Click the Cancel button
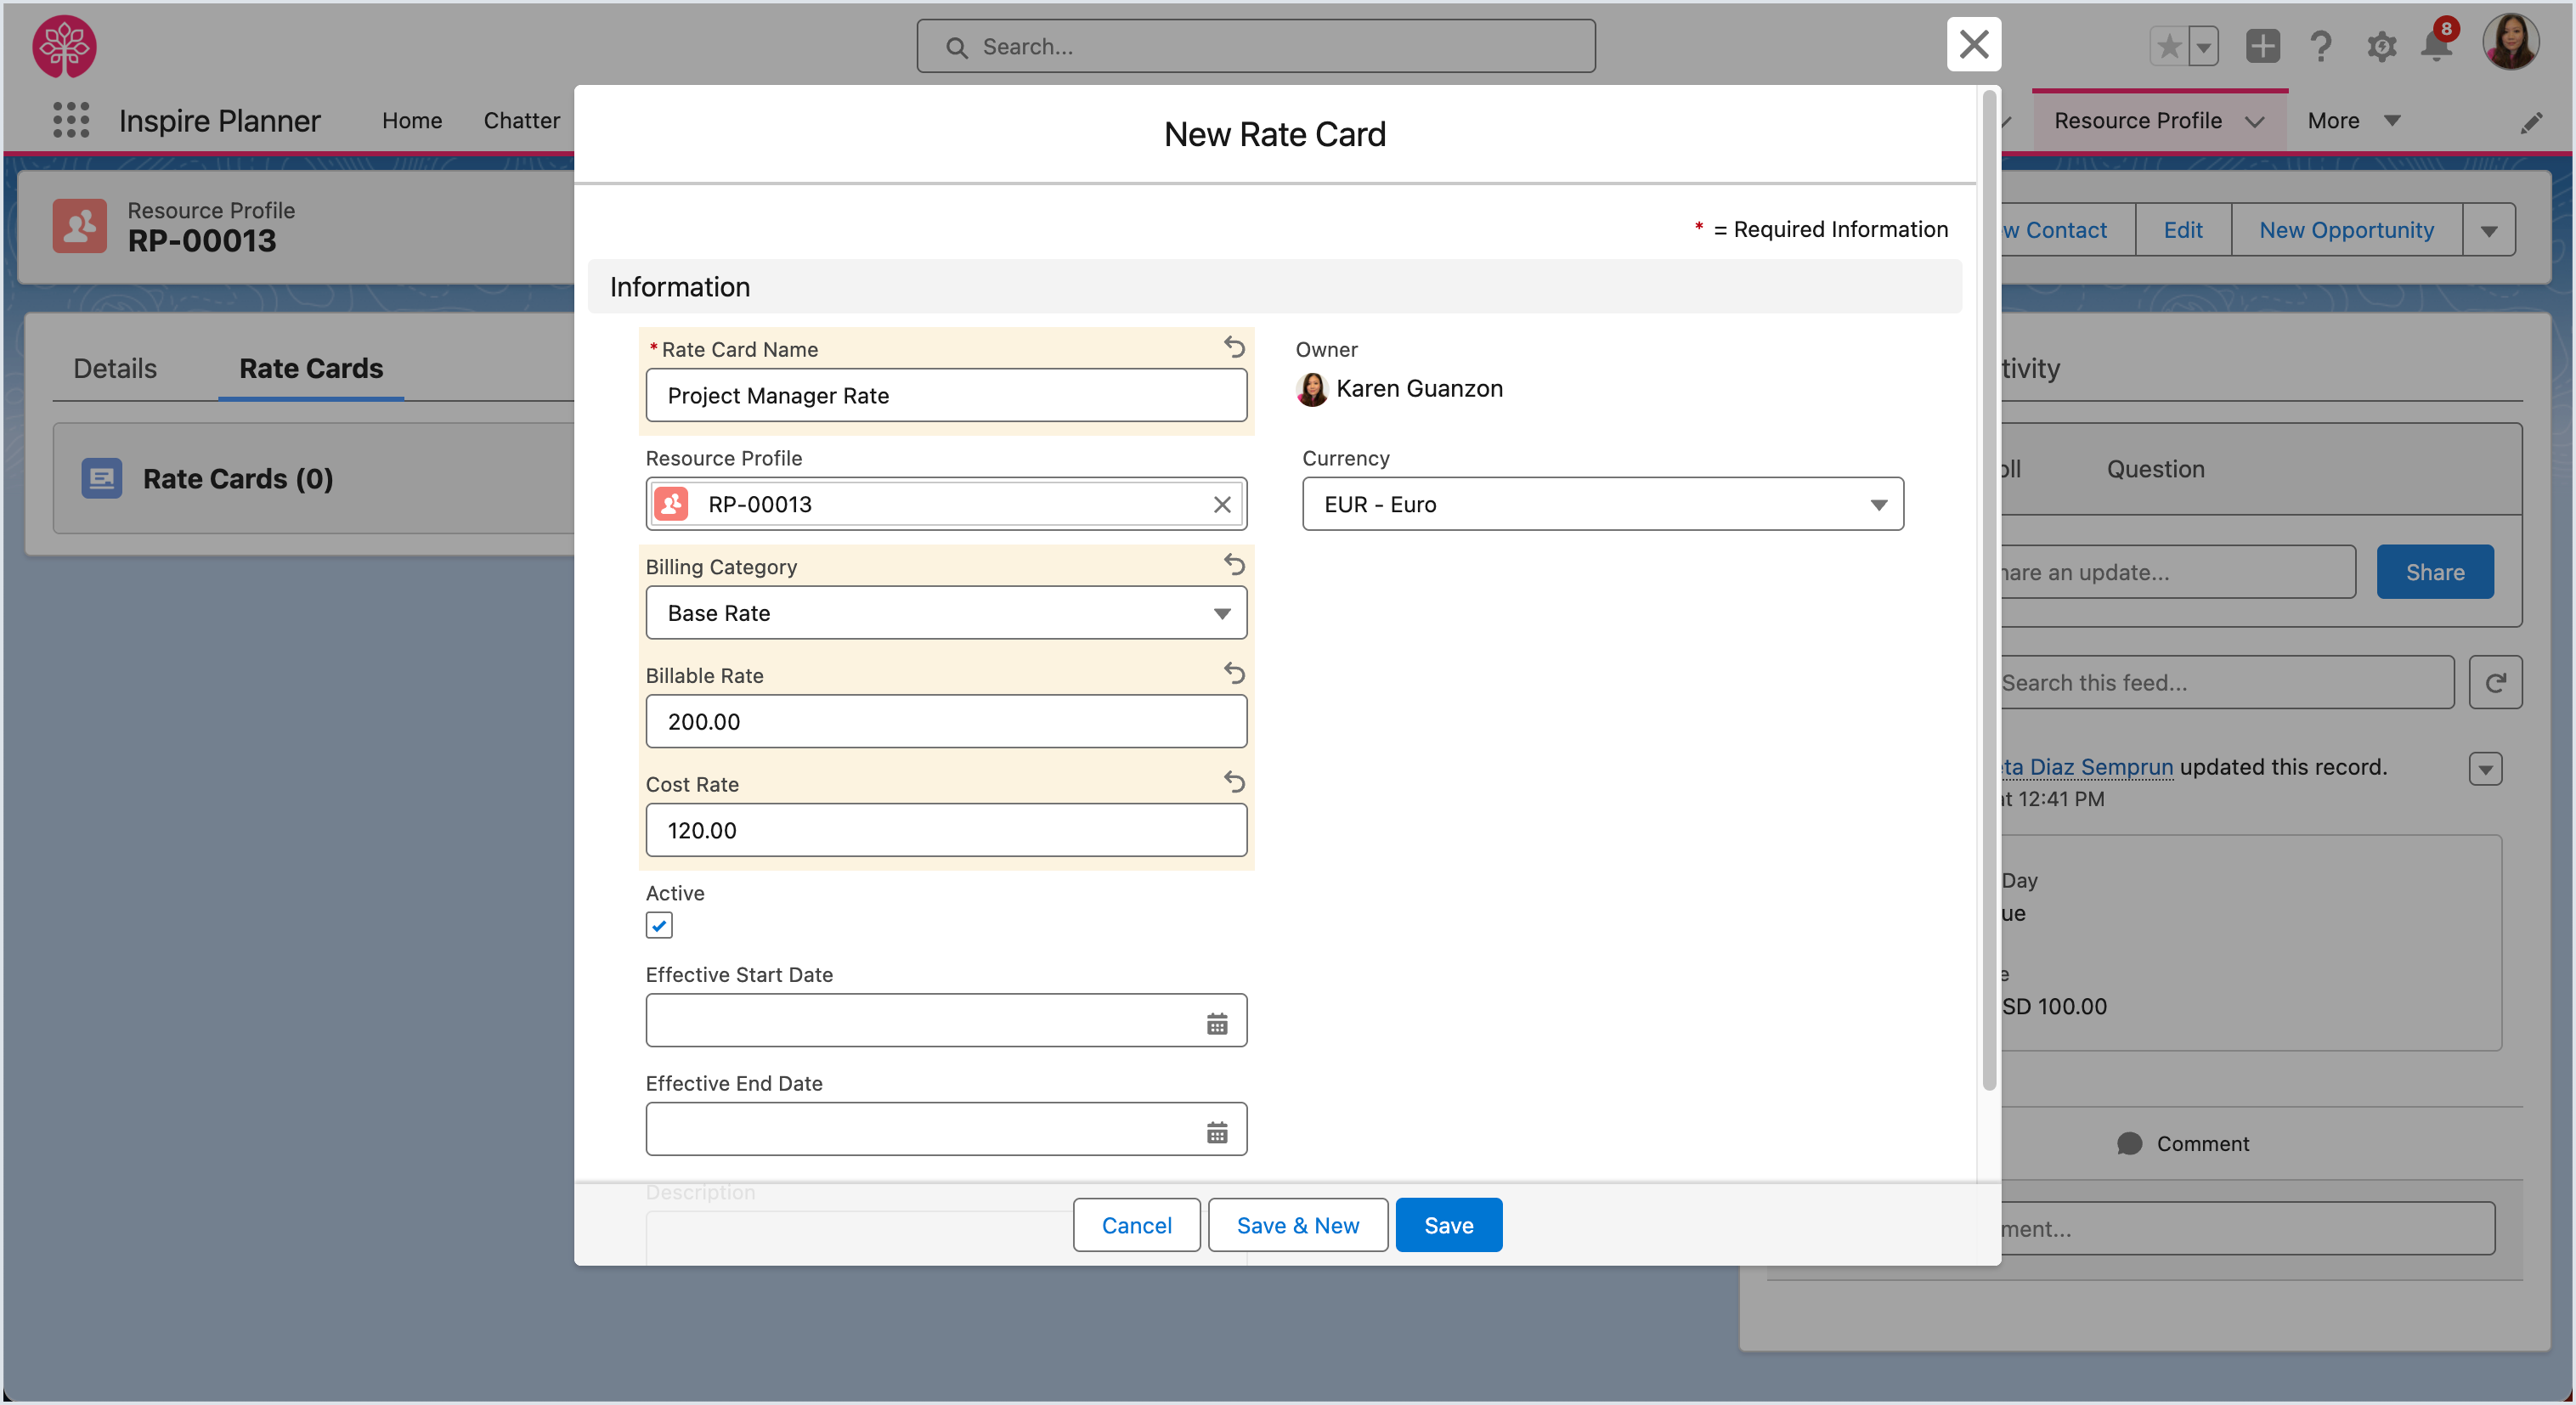This screenshot has width=2576, height=1405. [1136, 1225]
